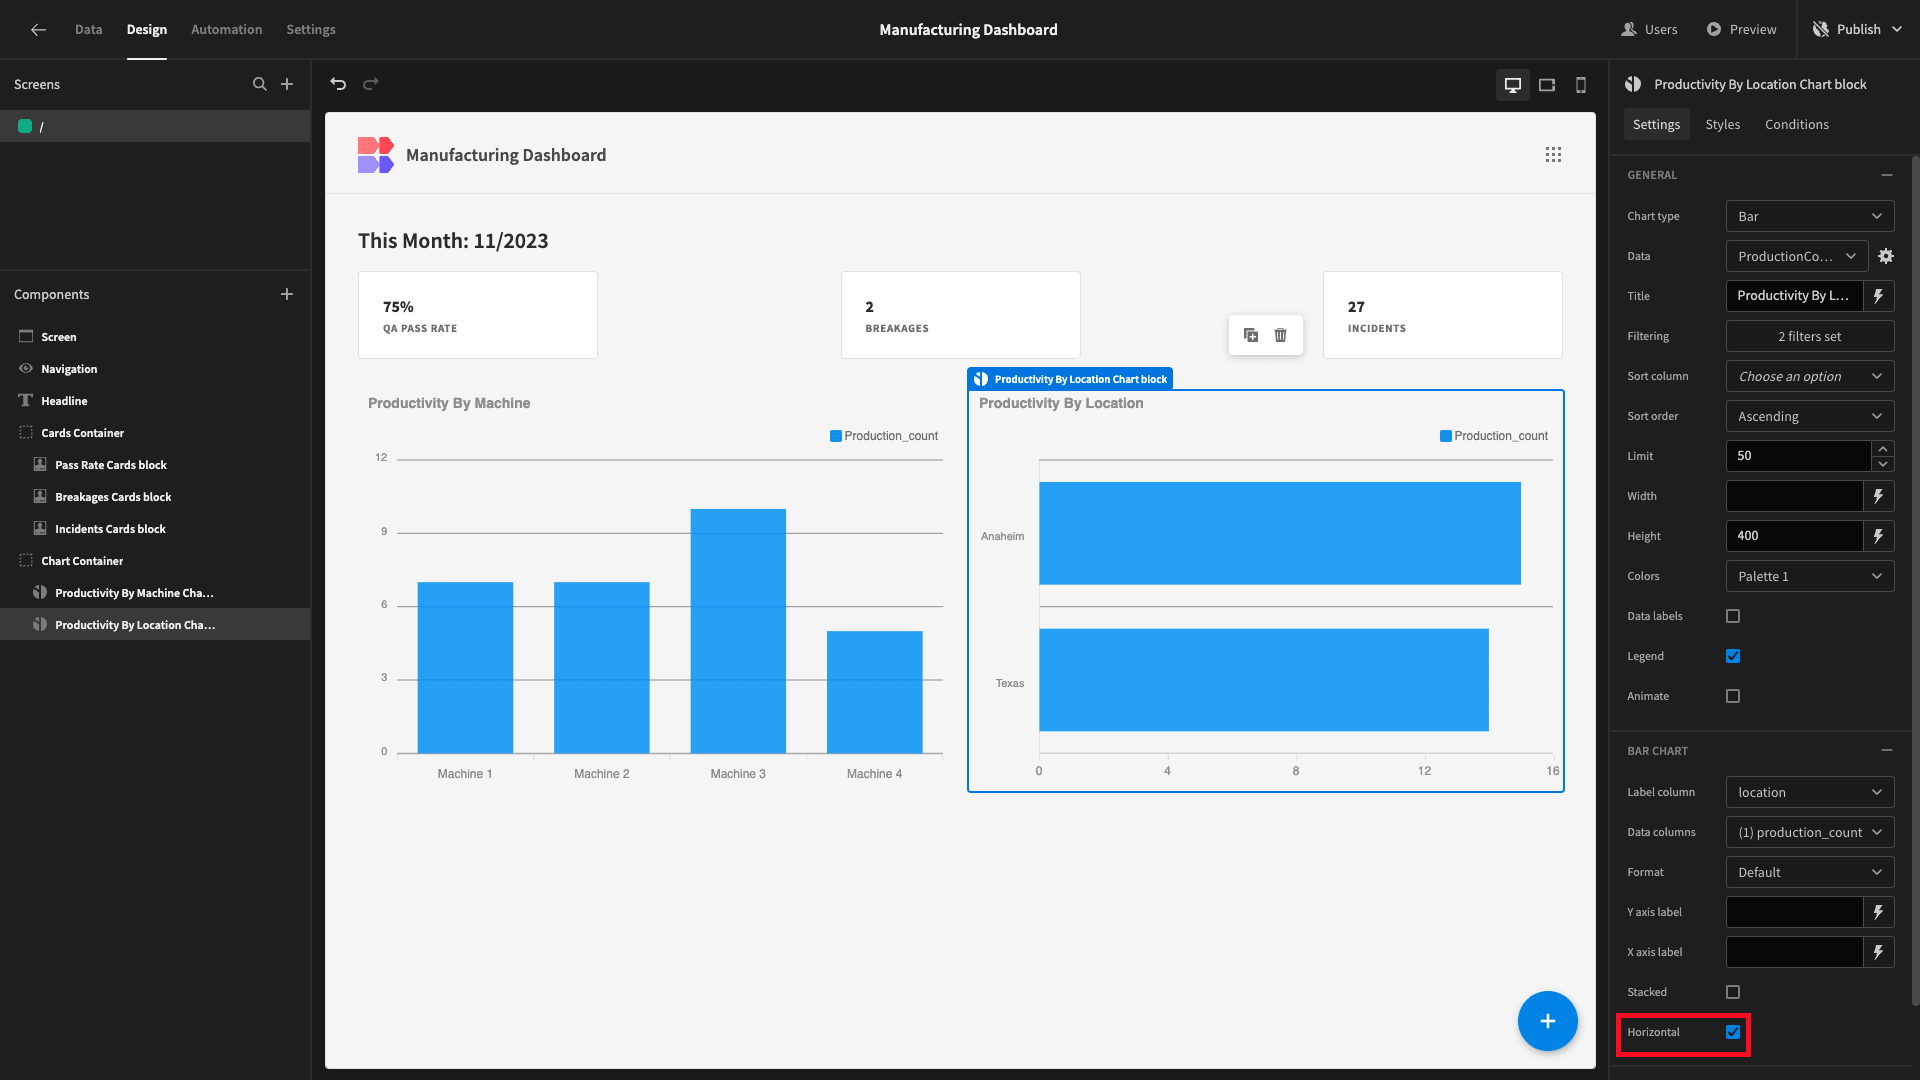Enable the Stacked checkbox
Screen dimensions: 1920x1080
(1733, 992)
